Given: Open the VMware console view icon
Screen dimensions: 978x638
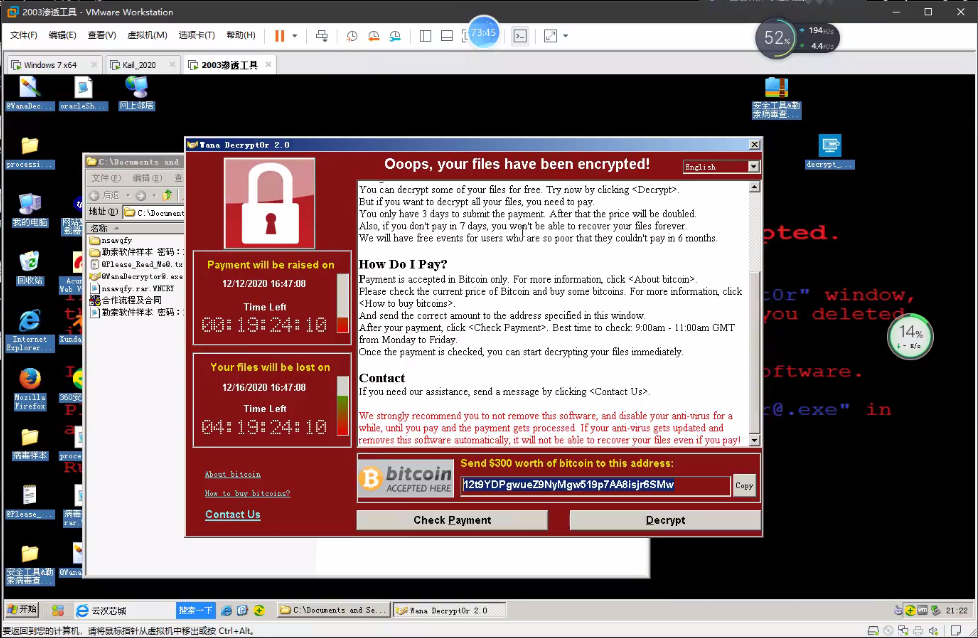Looking at the screenshot, I should (x=520, y=36).
